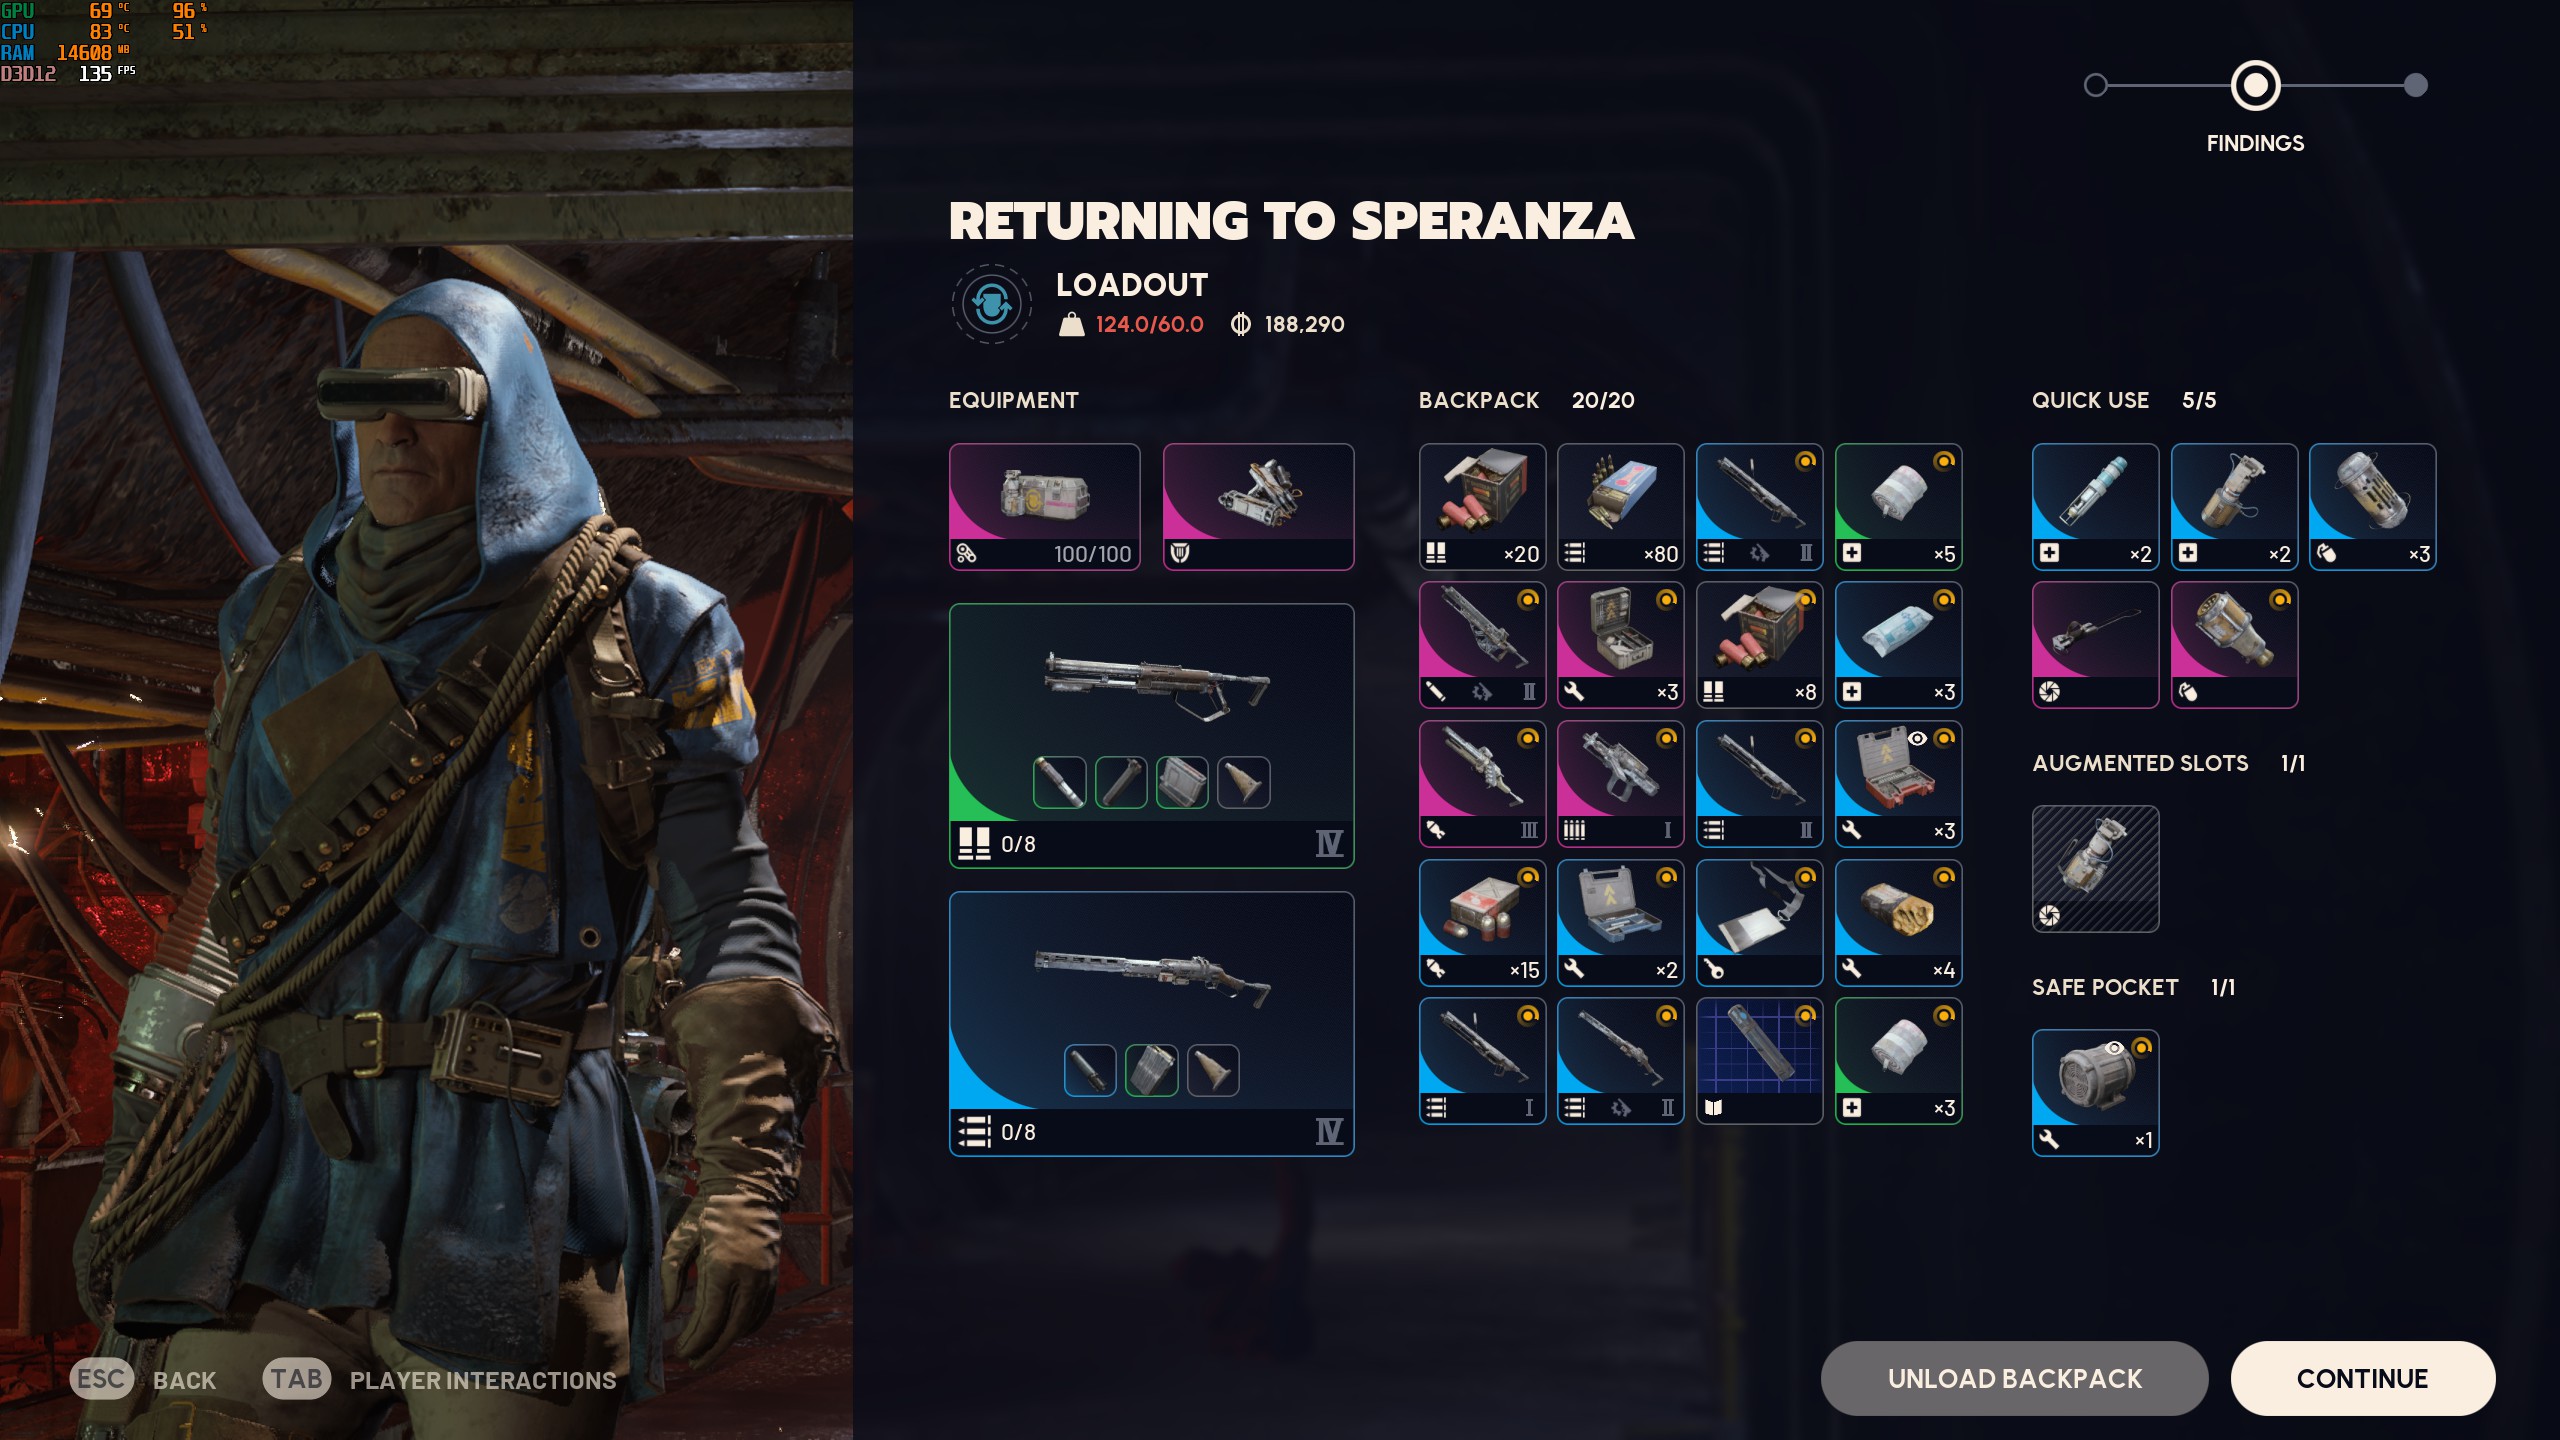
Task: Select the shotgun shells stack x20
Action: (1482, 507)
